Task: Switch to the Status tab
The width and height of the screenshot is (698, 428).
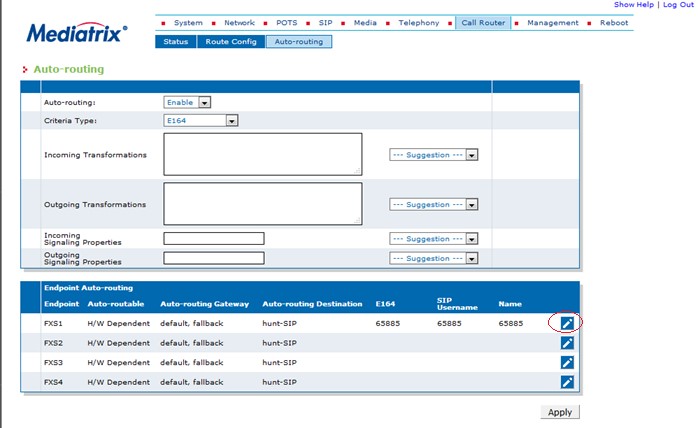Action: [x=175, y=41]
